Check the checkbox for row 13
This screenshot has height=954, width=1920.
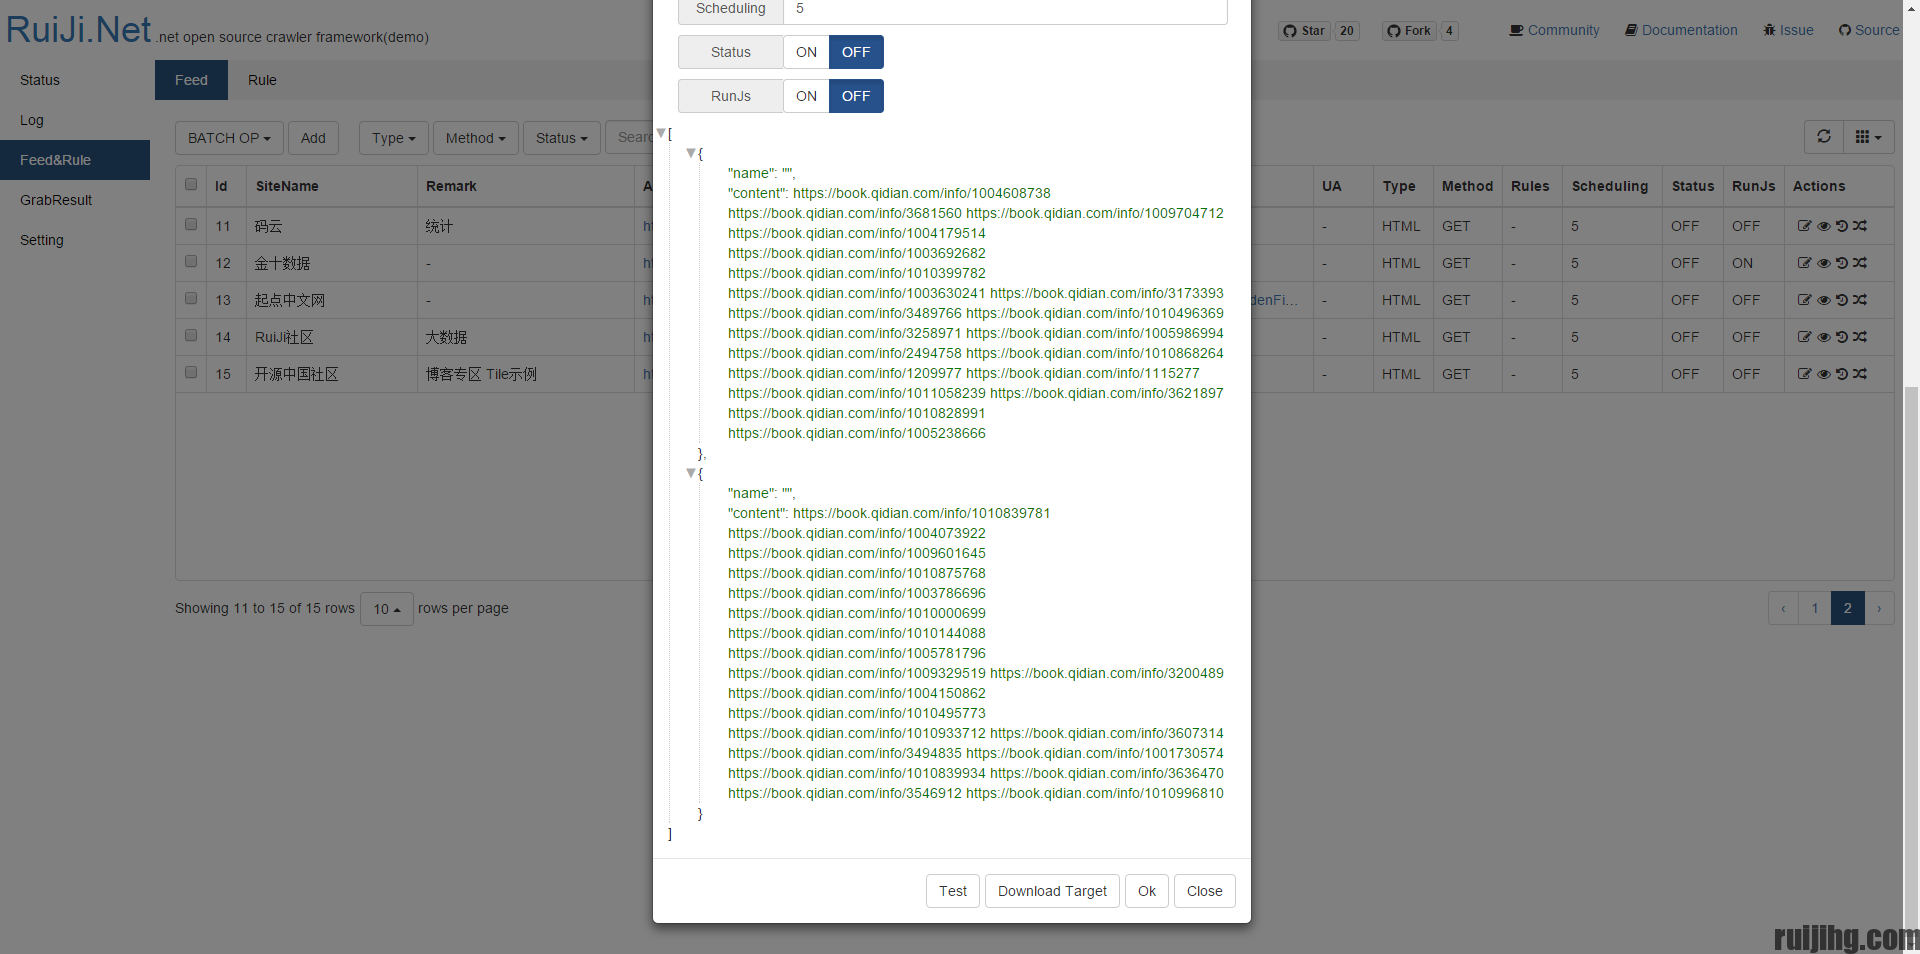[x=191, y=298]
